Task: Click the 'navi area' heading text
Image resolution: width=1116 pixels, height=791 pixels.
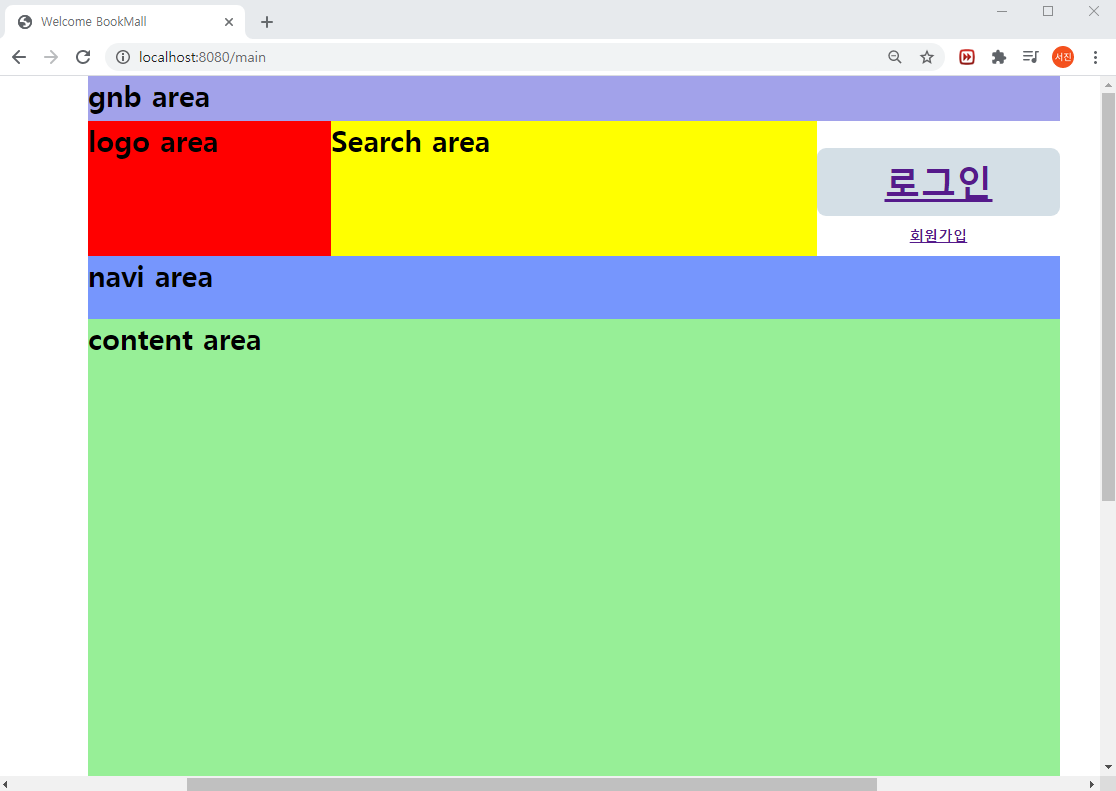Action: [x=150, y=278]
